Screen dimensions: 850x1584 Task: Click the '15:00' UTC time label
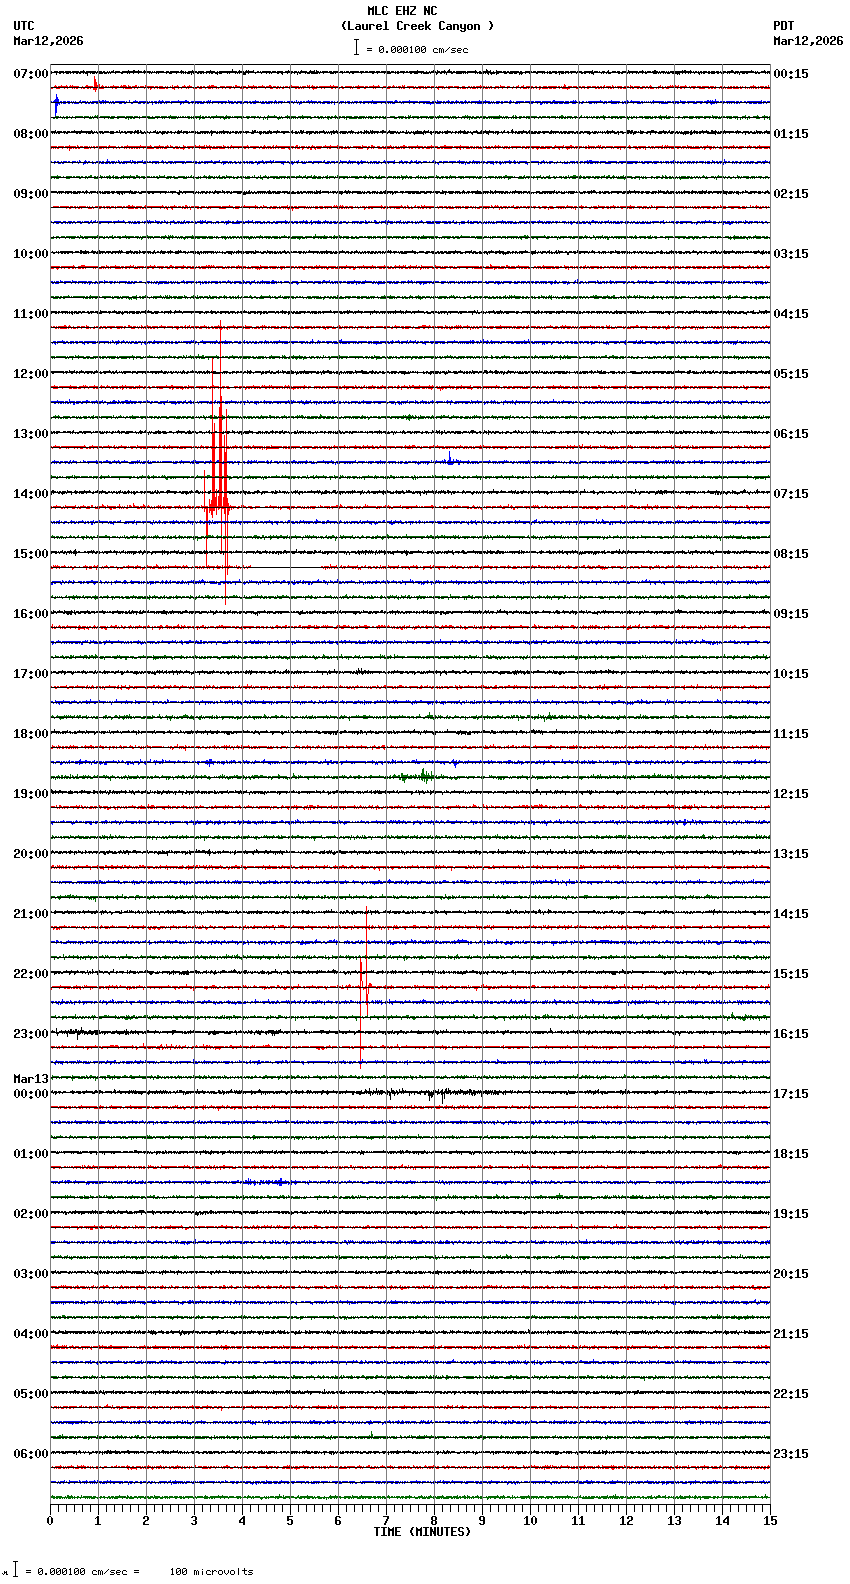coord(31,554)
